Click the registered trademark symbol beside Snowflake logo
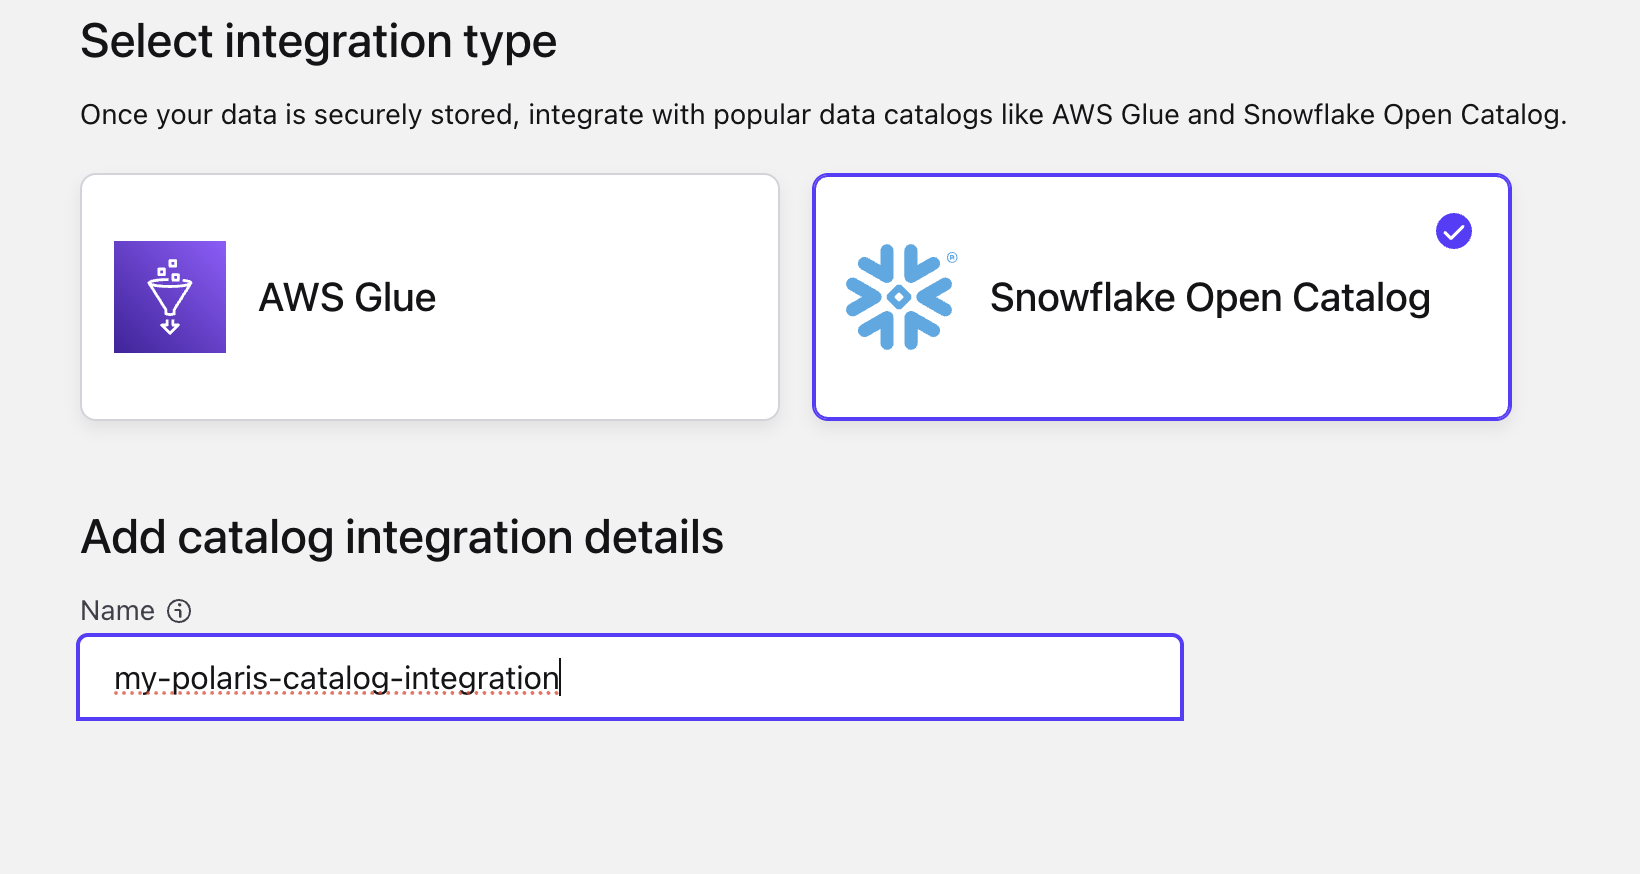The image size is (1640, 874). tap(952, 257)
